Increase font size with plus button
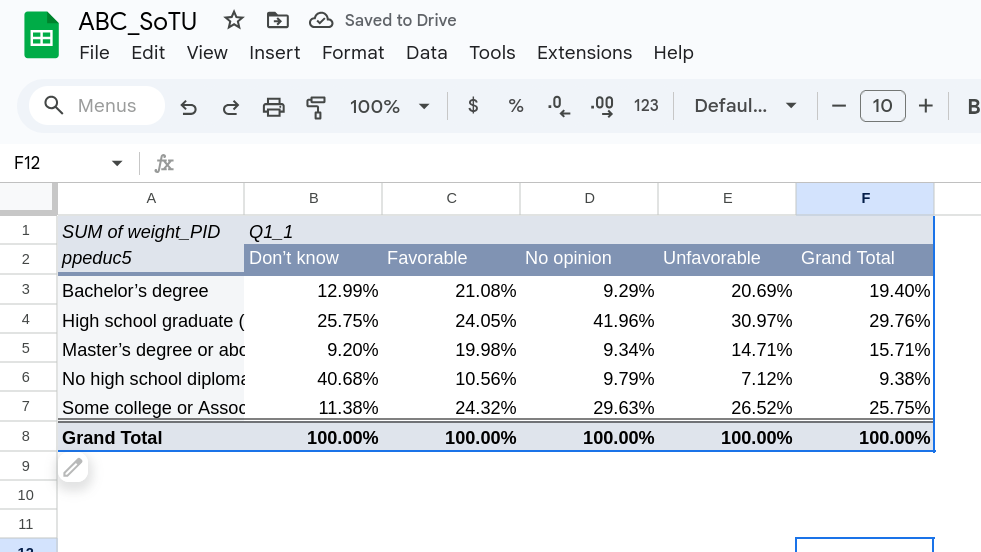 926,106
